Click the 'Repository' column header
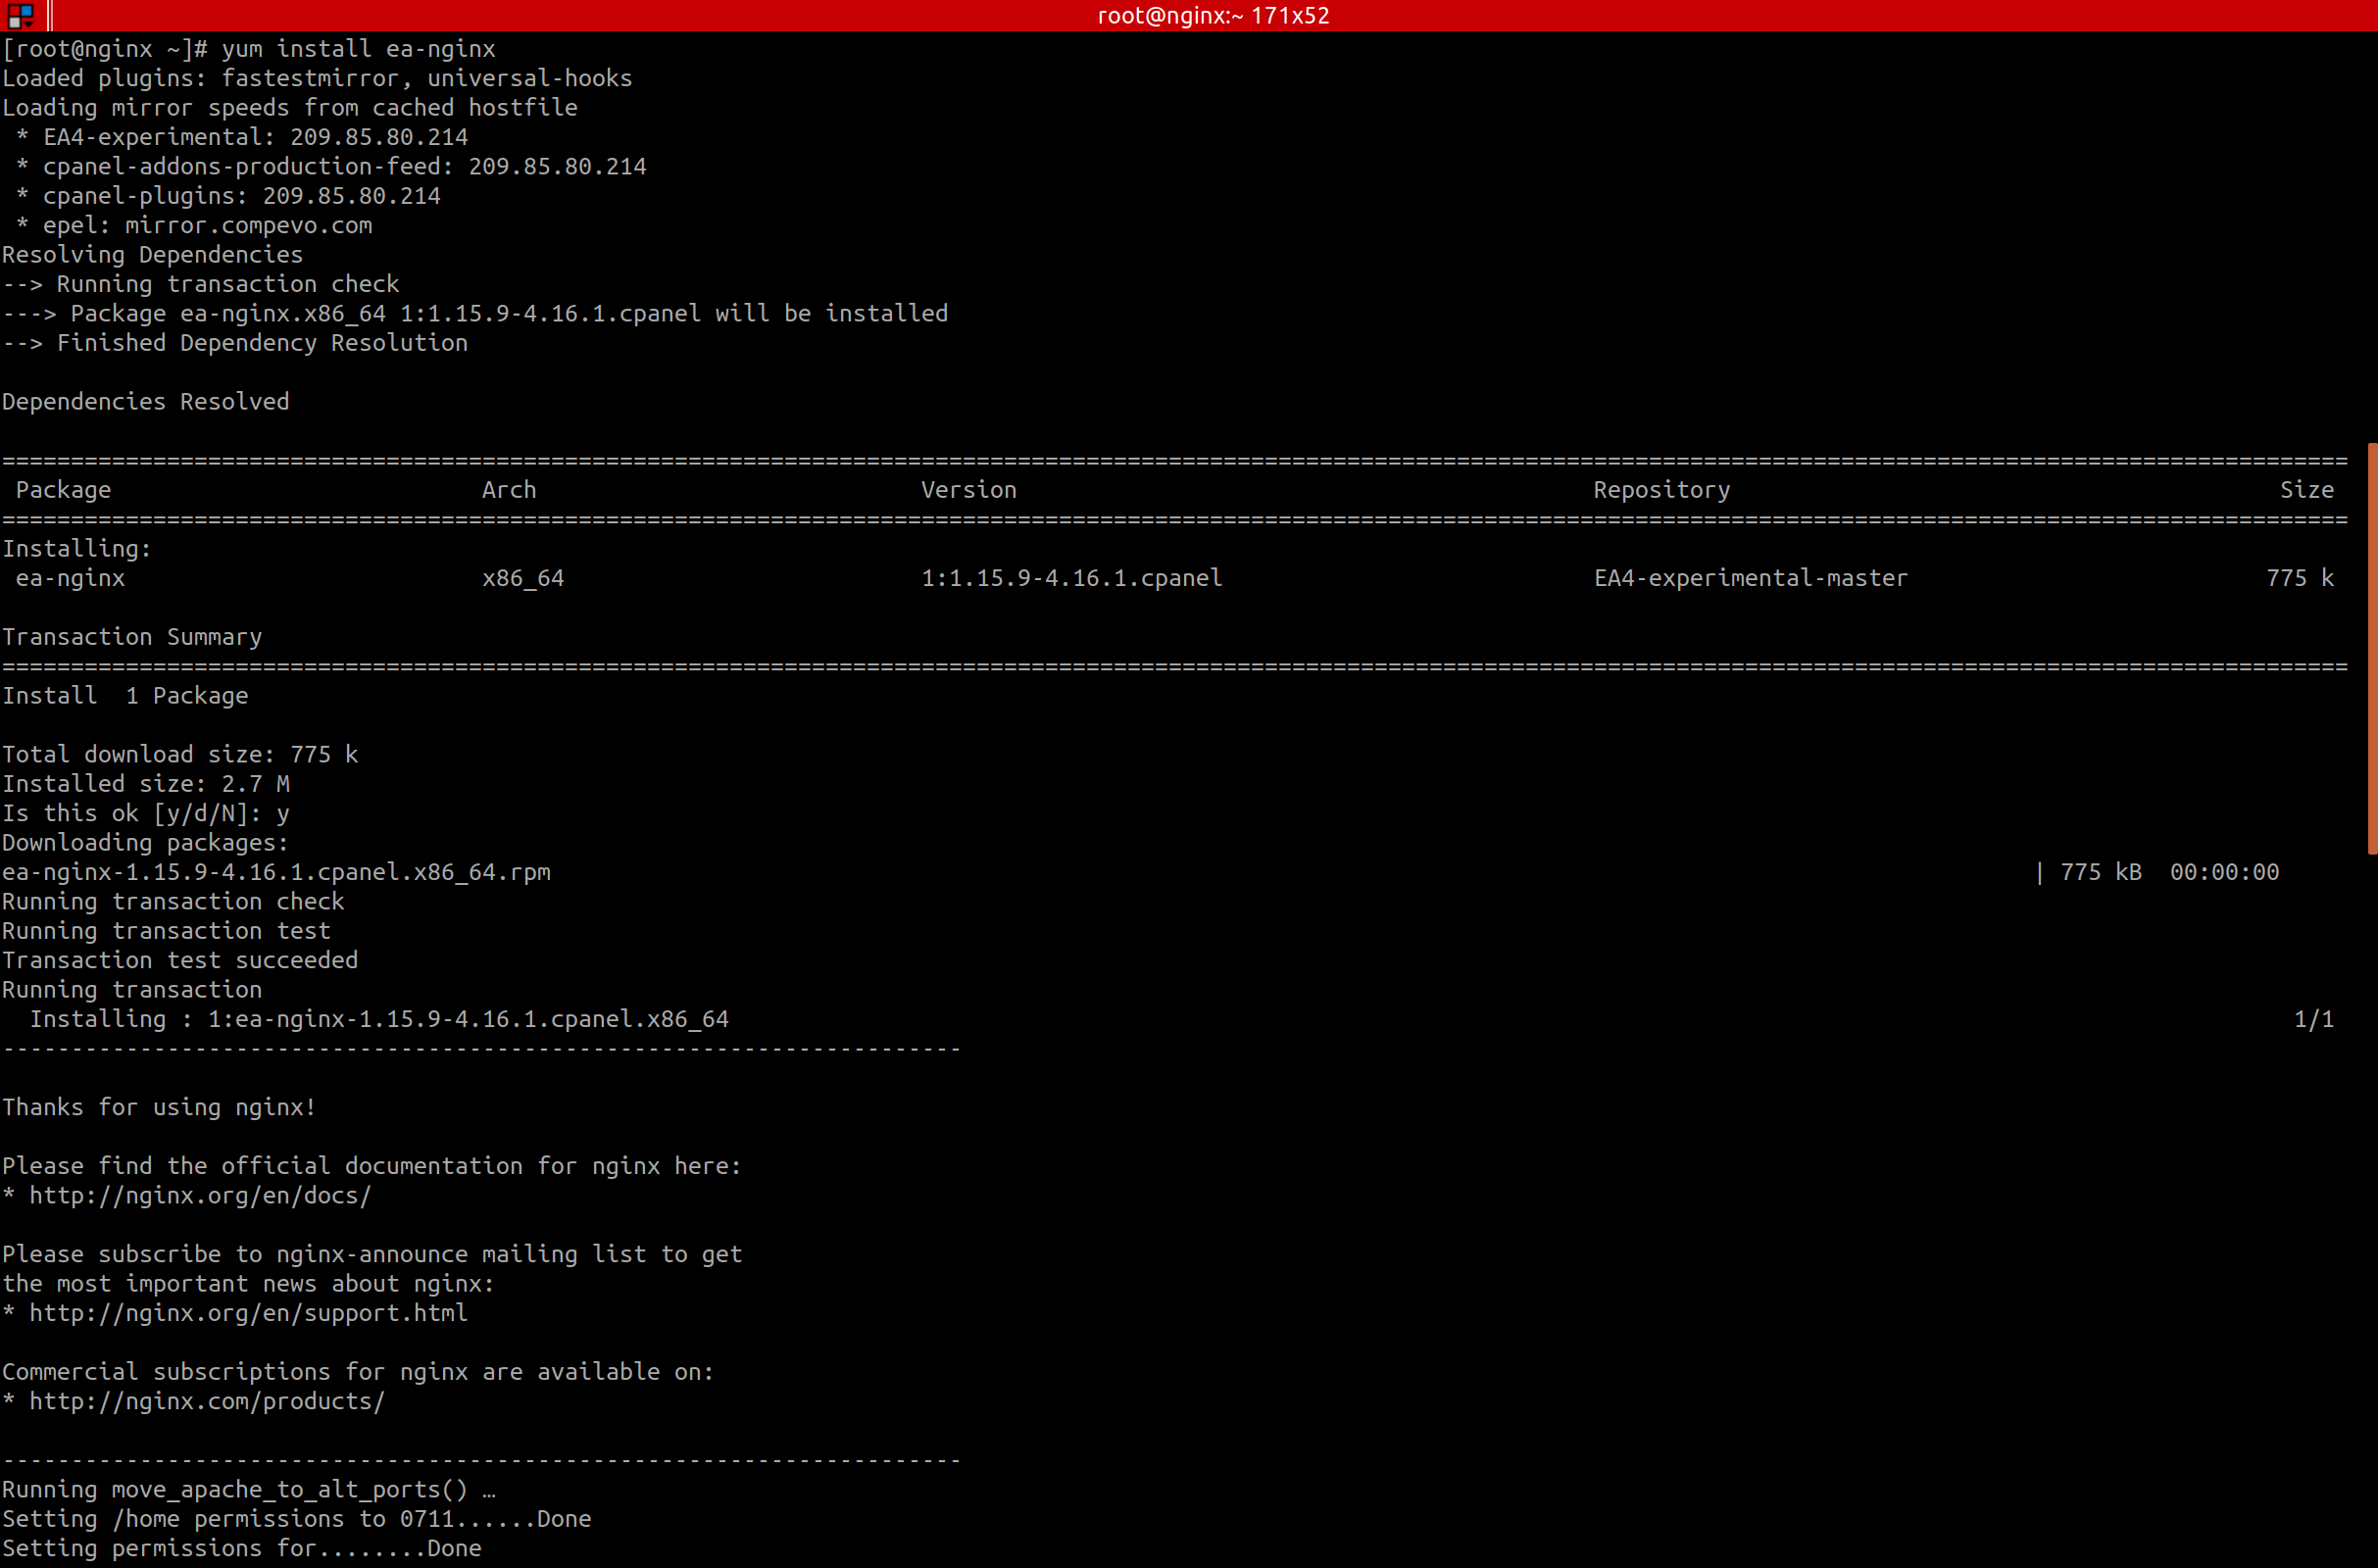The height and width of the screenshot is (1568, 2378). pyautogui.click(x=1662, y=490)
